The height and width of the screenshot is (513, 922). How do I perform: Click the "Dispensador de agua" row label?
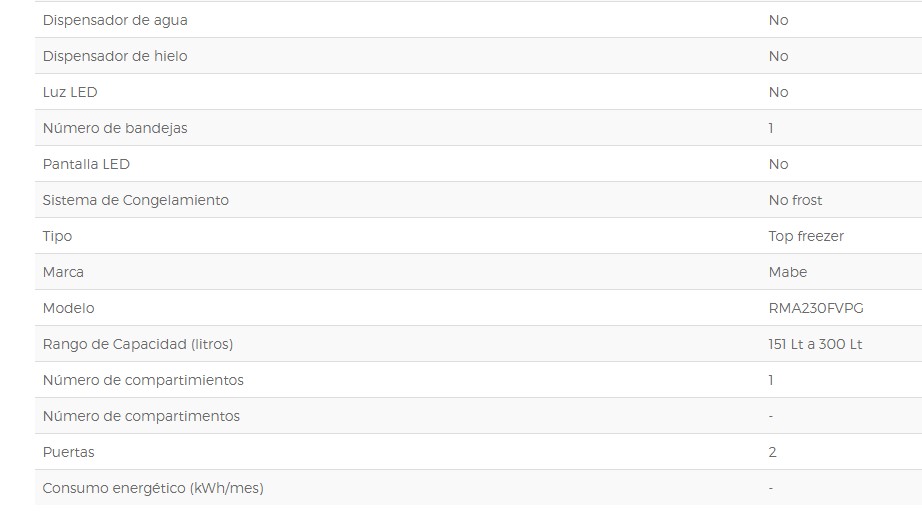coord(115,20)
